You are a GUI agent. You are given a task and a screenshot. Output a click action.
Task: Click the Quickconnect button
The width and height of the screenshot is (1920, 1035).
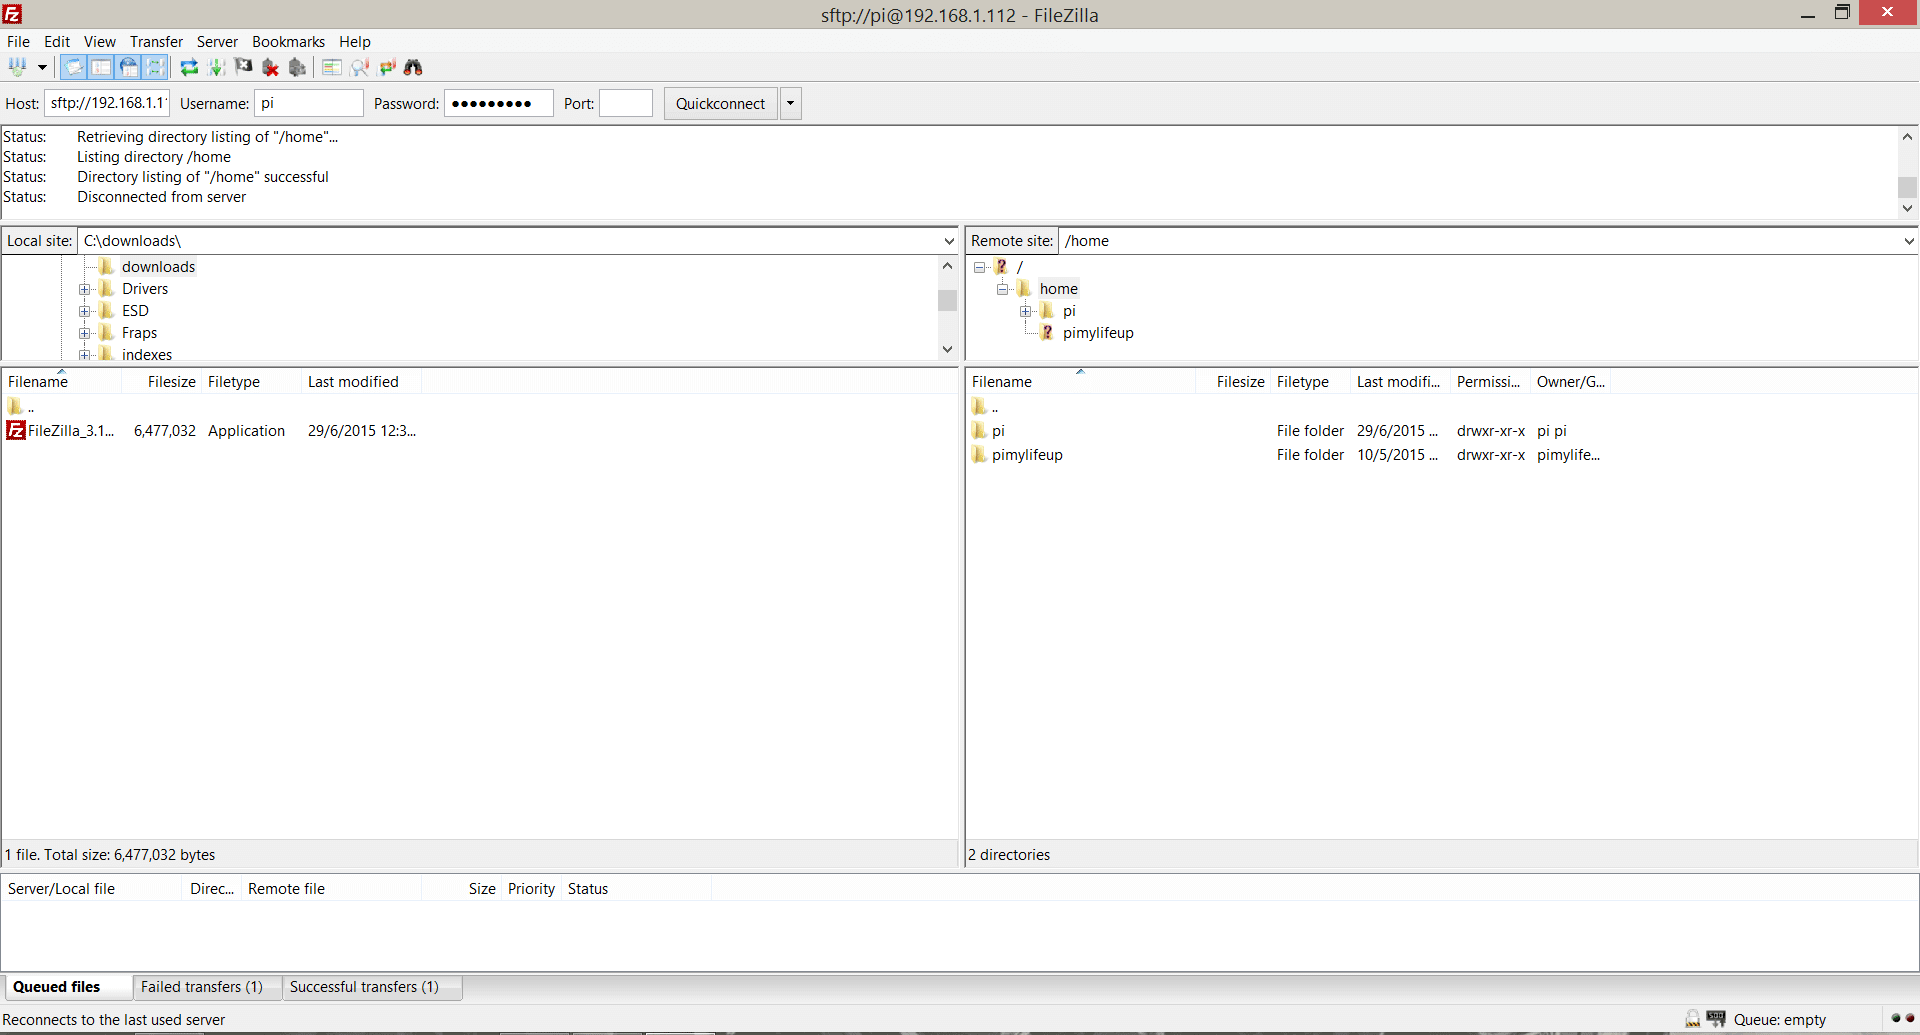click(720, 103)
